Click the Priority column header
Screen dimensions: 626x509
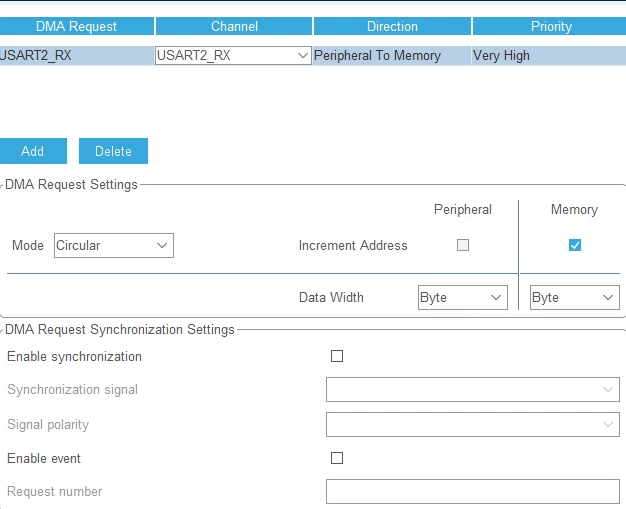click(x=550, y=26)
